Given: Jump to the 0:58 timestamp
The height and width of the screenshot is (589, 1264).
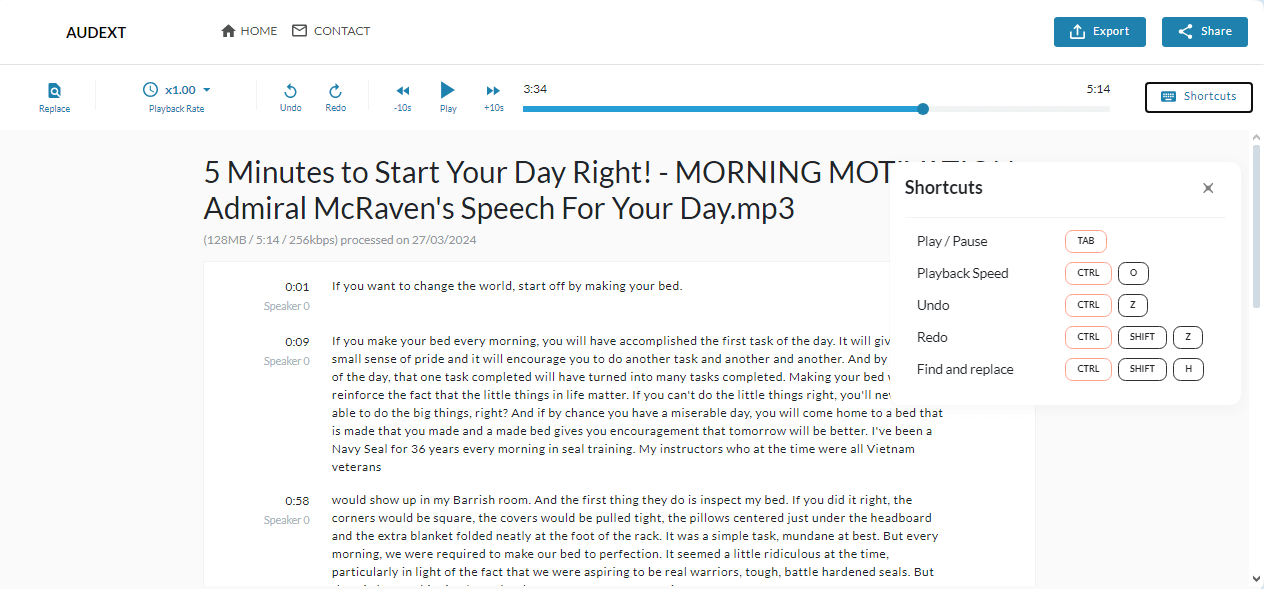Looking at the screenshot, I should tap(297, 501).
